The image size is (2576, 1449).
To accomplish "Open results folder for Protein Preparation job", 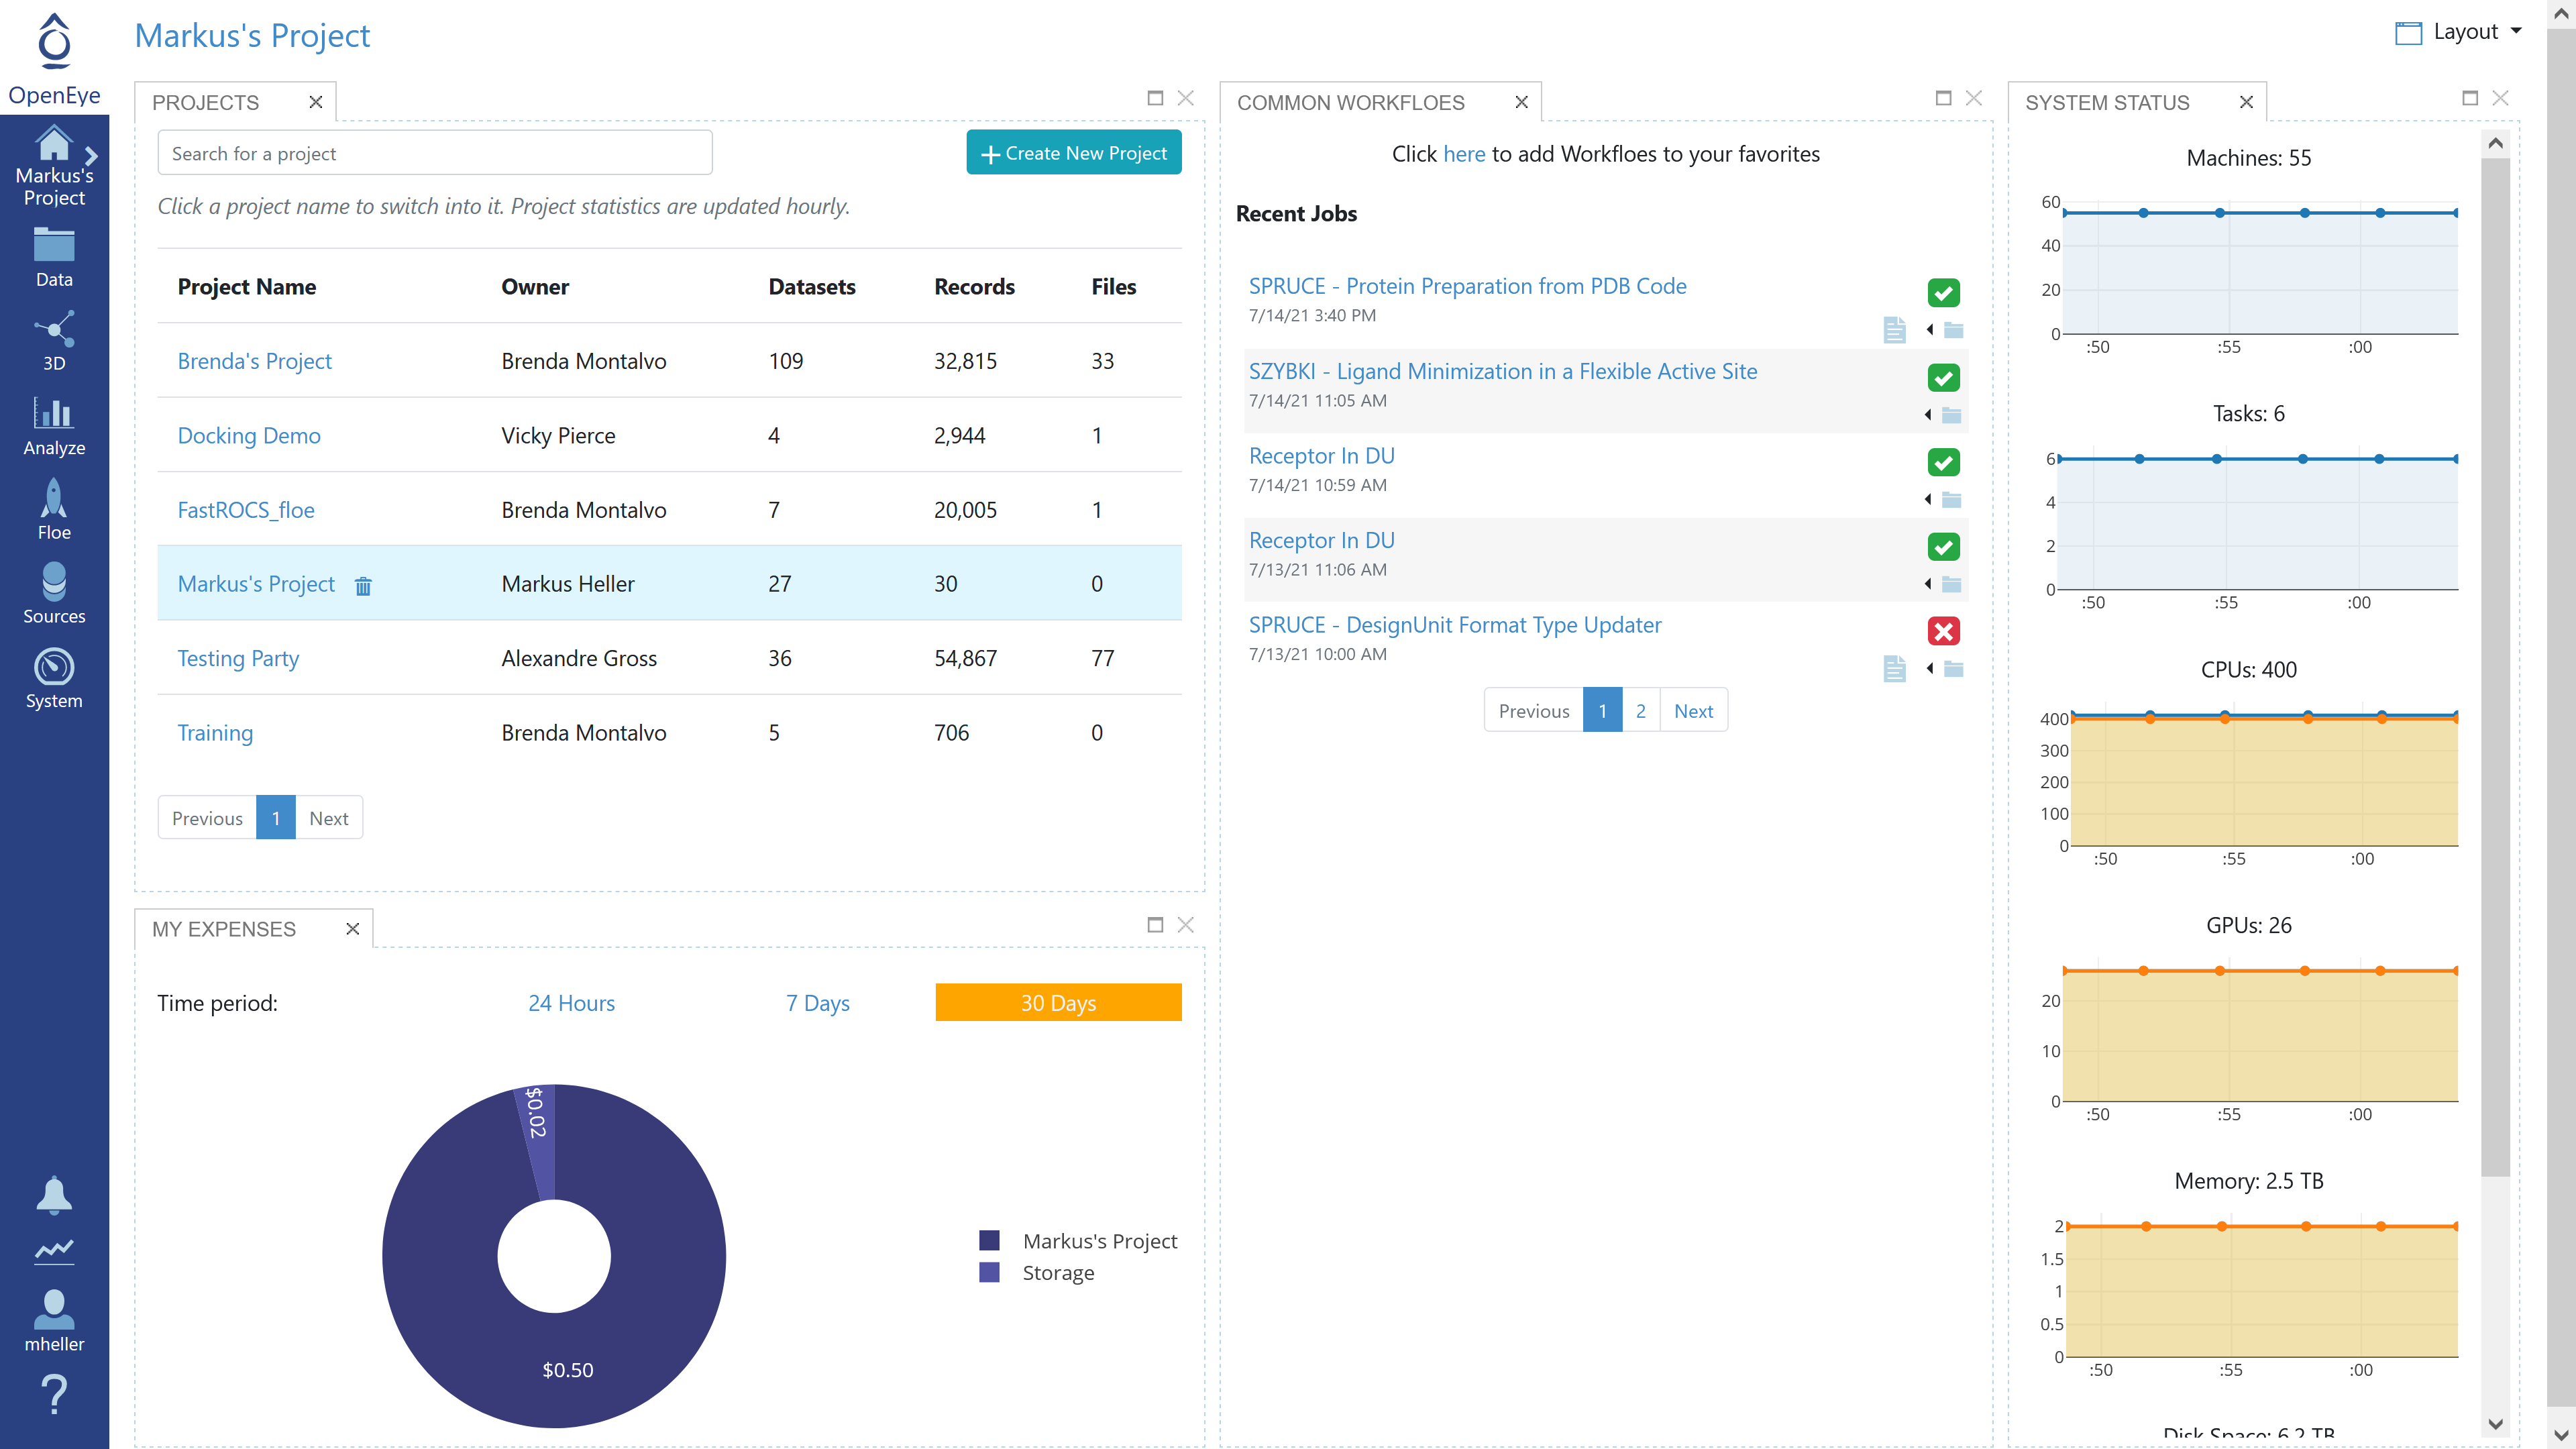I will (1953, 330).
